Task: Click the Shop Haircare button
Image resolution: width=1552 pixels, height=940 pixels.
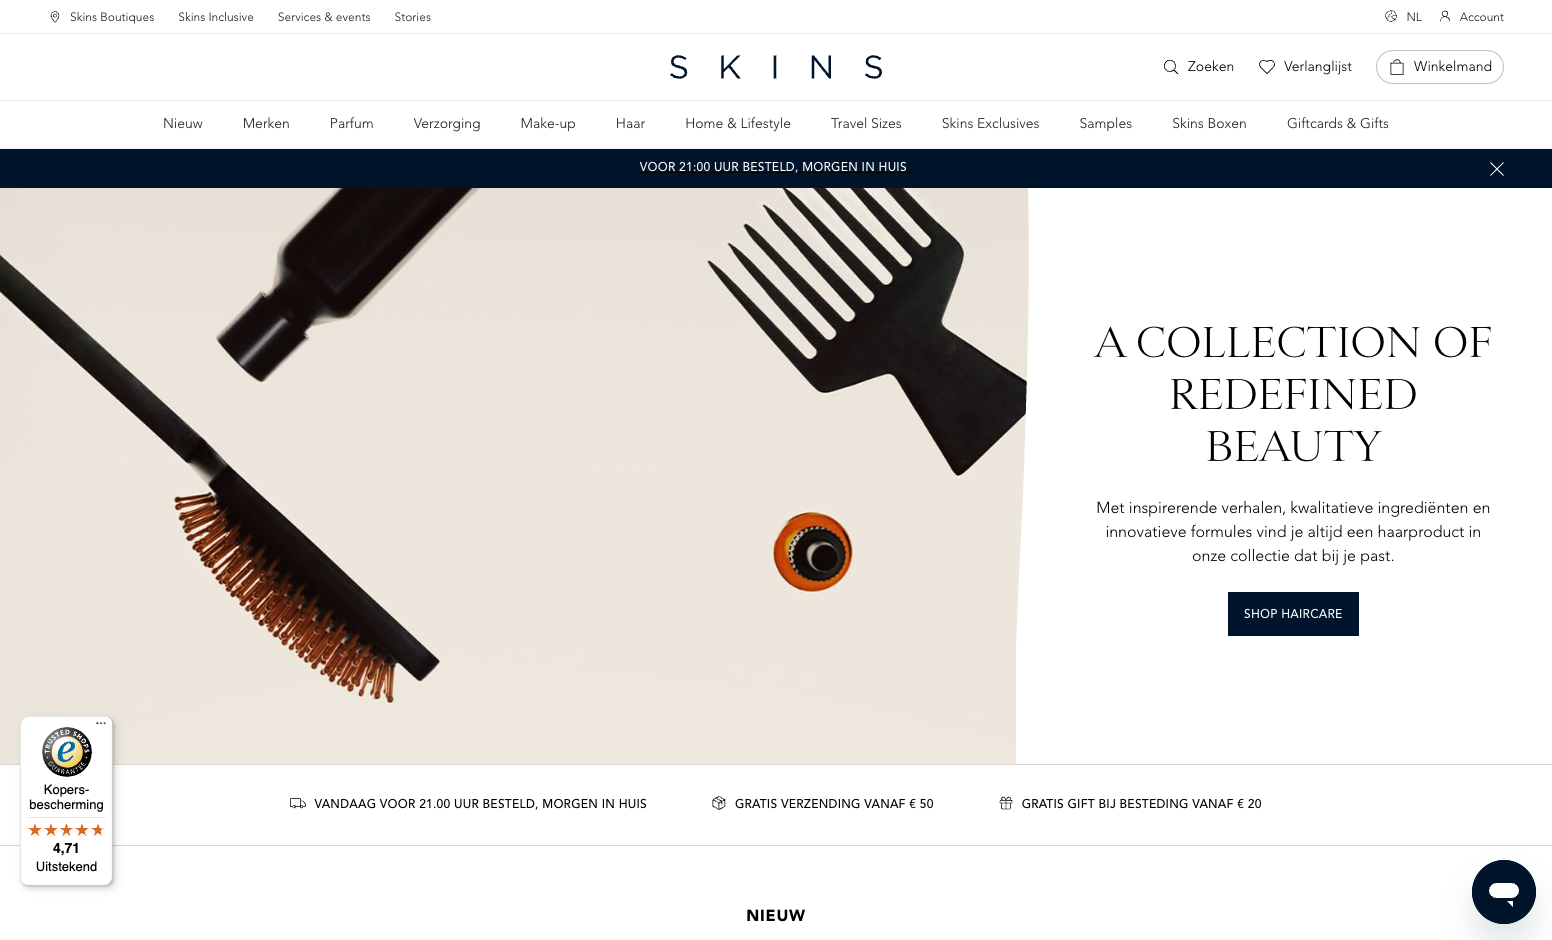Action: point(1293,614)
